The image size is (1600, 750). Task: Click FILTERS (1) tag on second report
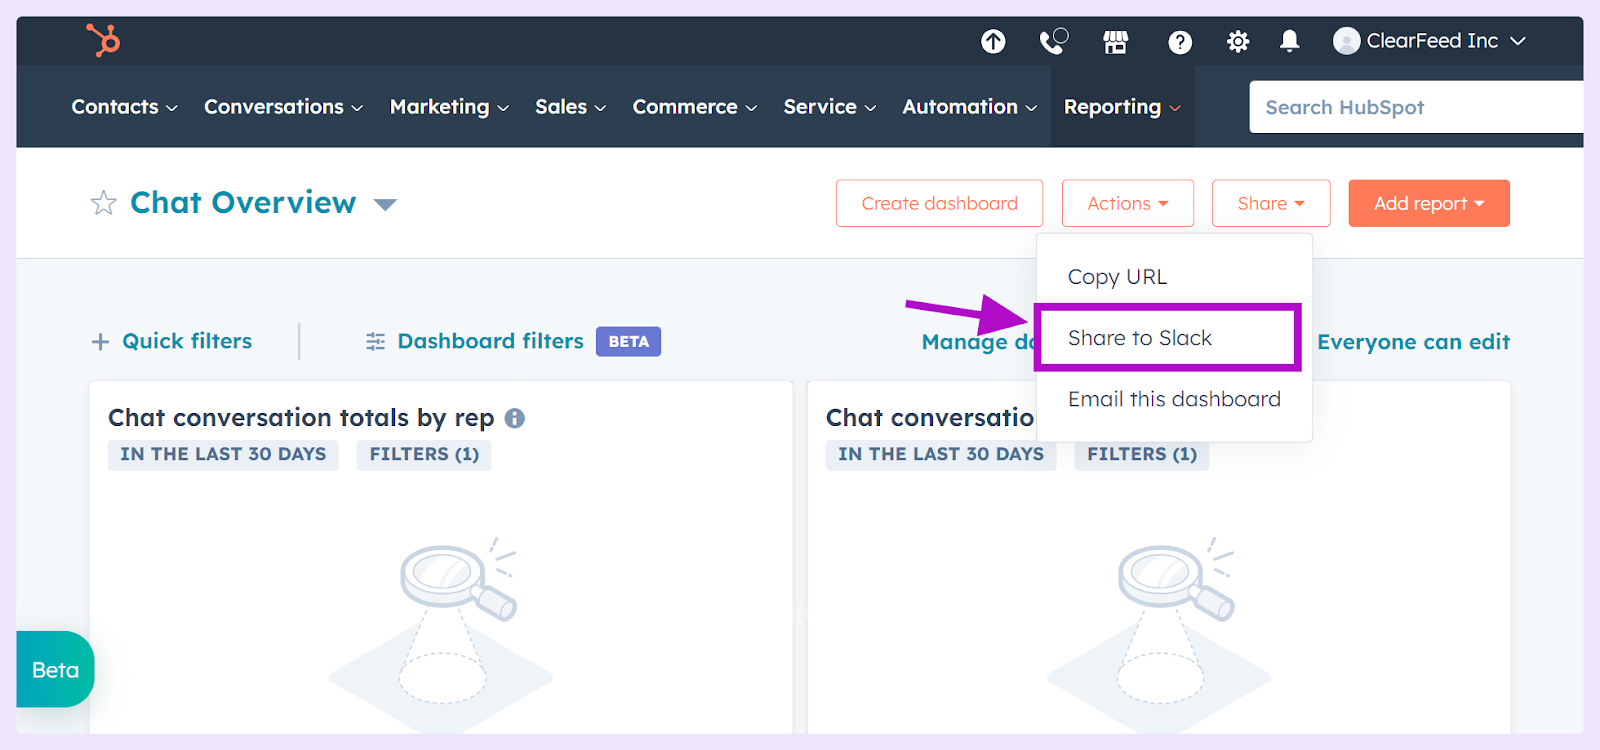[x=1142, y=454]
